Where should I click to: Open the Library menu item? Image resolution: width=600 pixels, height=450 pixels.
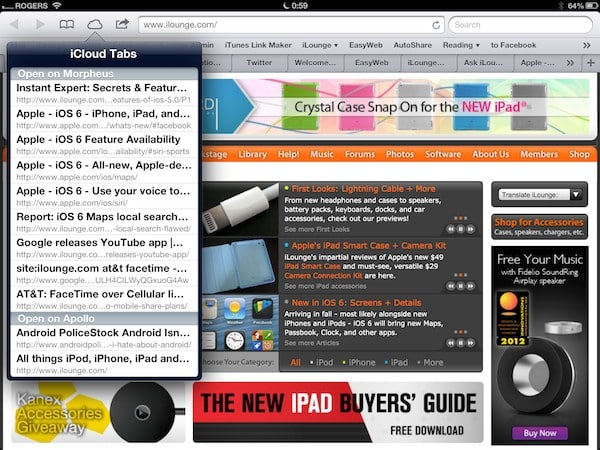(252, 154)
